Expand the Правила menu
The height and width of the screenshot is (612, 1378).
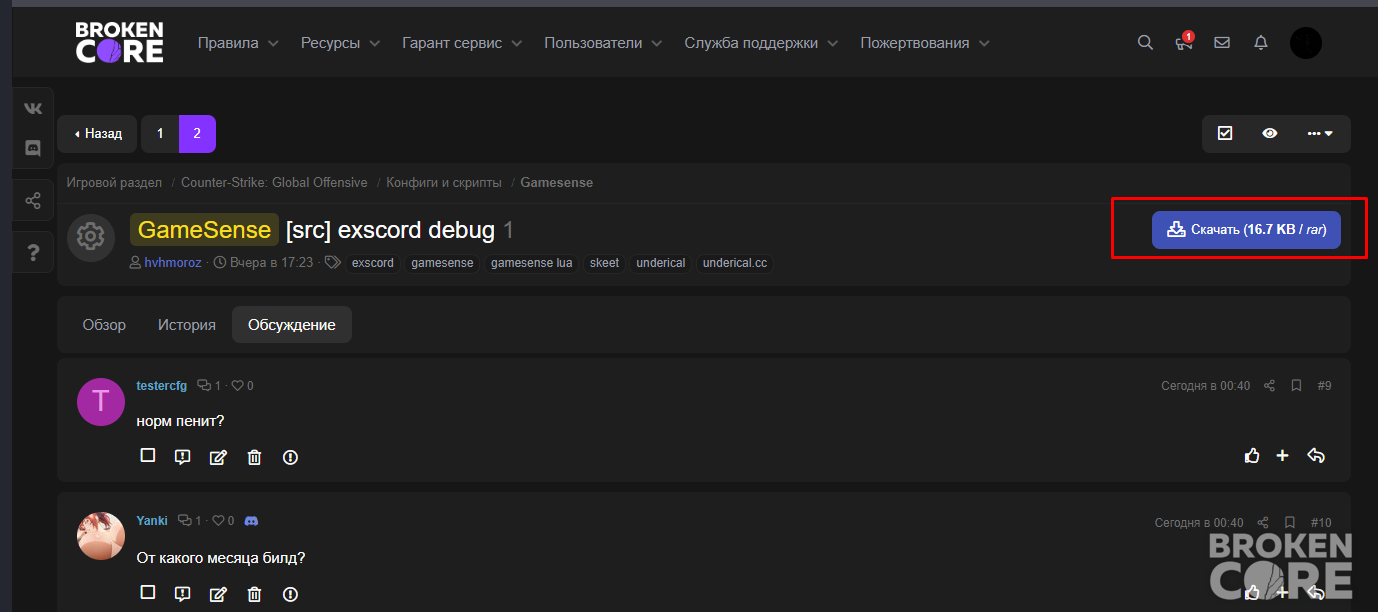coord(238,43)
